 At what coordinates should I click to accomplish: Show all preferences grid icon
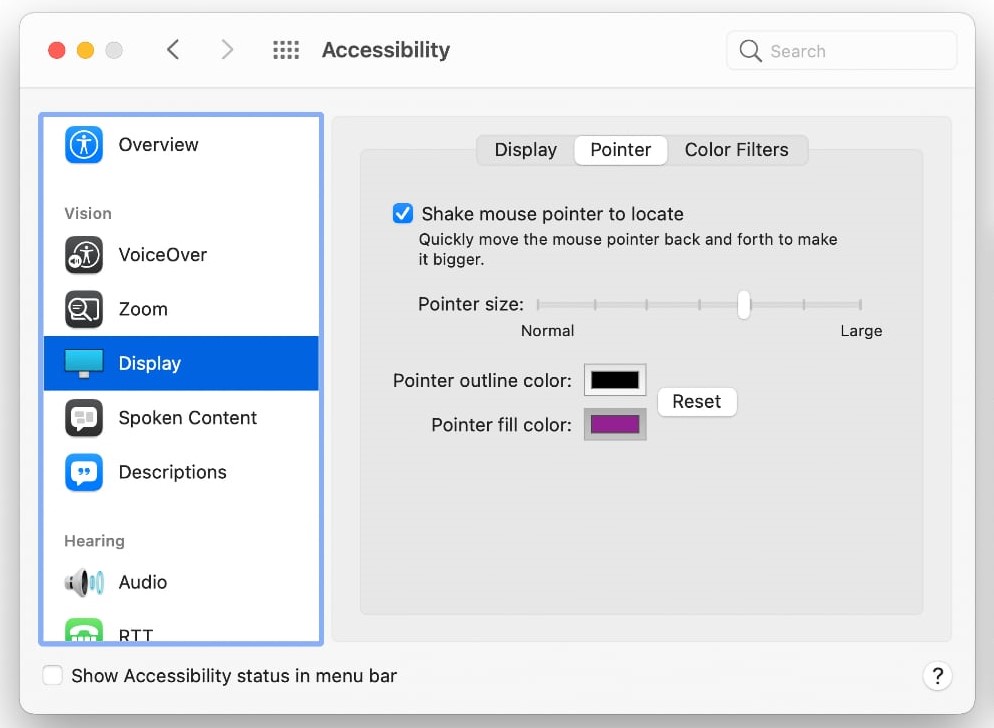click(x=286, y=50)
